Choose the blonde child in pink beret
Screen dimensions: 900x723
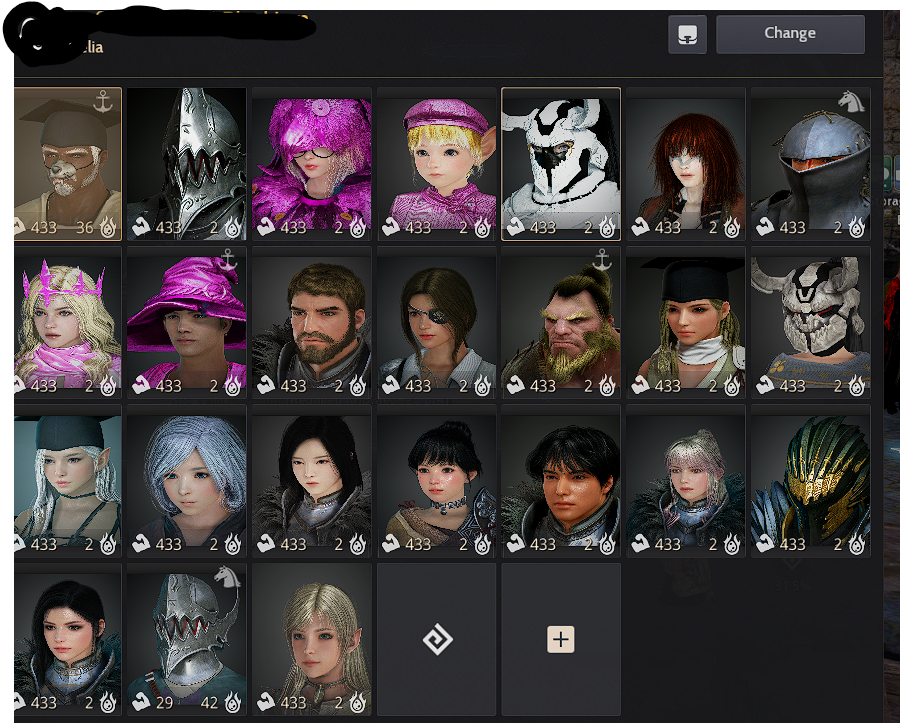click(x=437, y=164)
